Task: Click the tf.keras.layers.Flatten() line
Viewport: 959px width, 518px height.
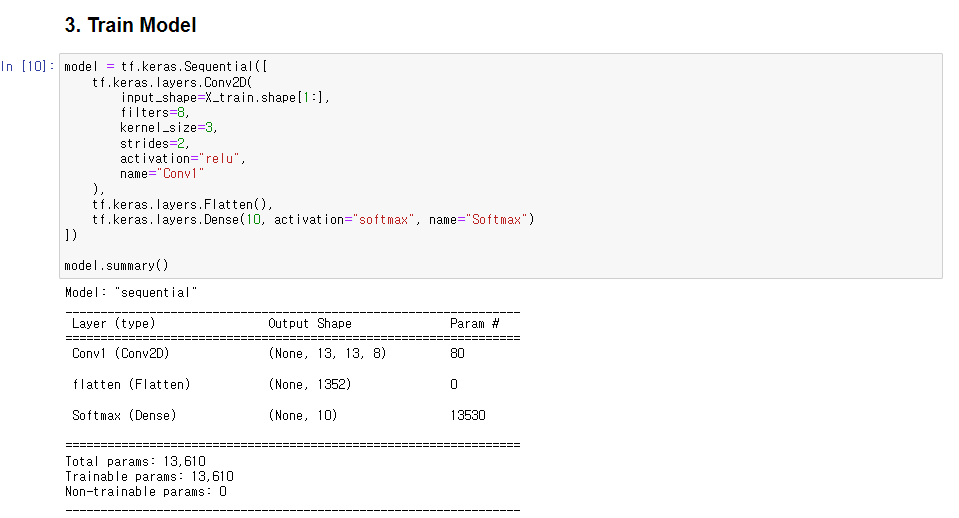Action: tap(182, 204)
